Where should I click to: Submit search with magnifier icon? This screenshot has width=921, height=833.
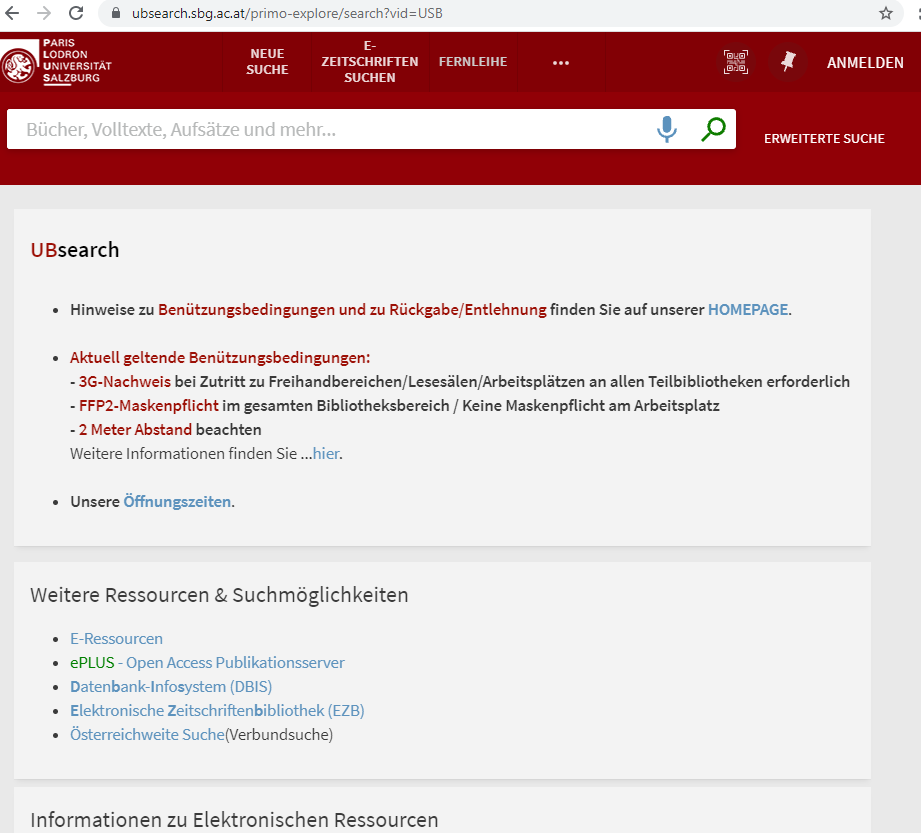click(713, 129)
